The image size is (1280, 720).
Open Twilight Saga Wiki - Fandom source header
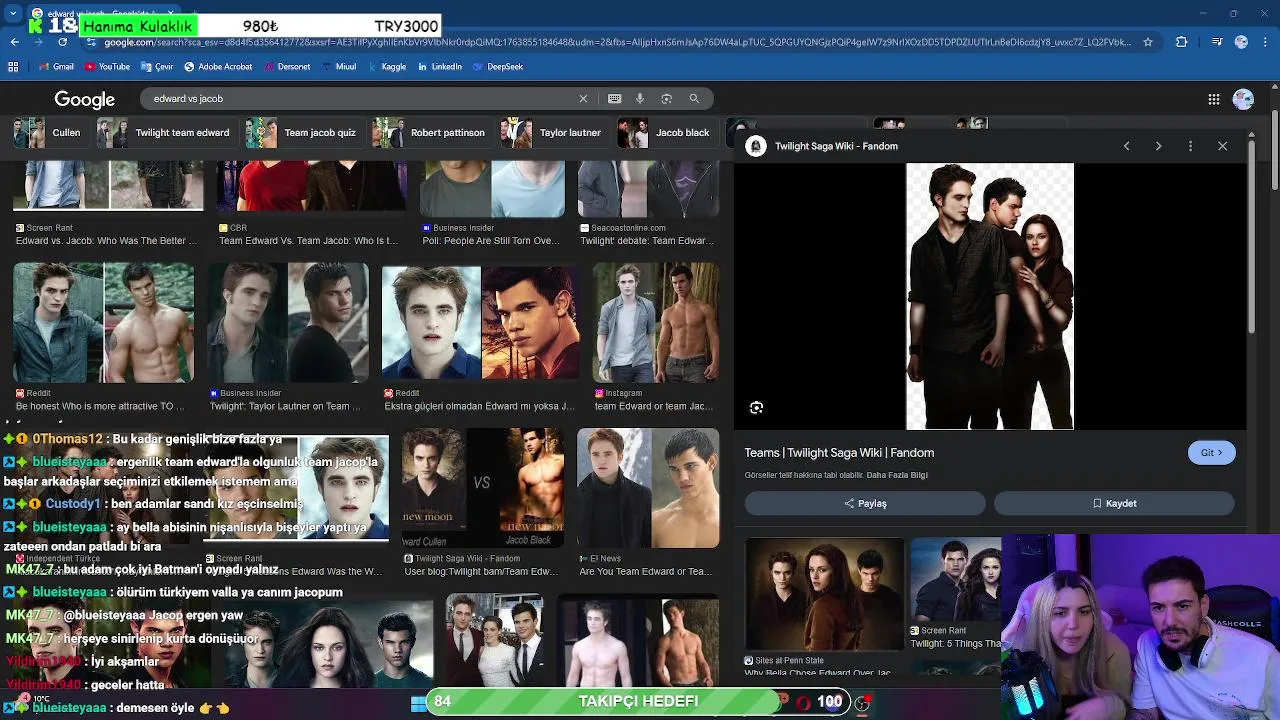[x=824, y=146]
